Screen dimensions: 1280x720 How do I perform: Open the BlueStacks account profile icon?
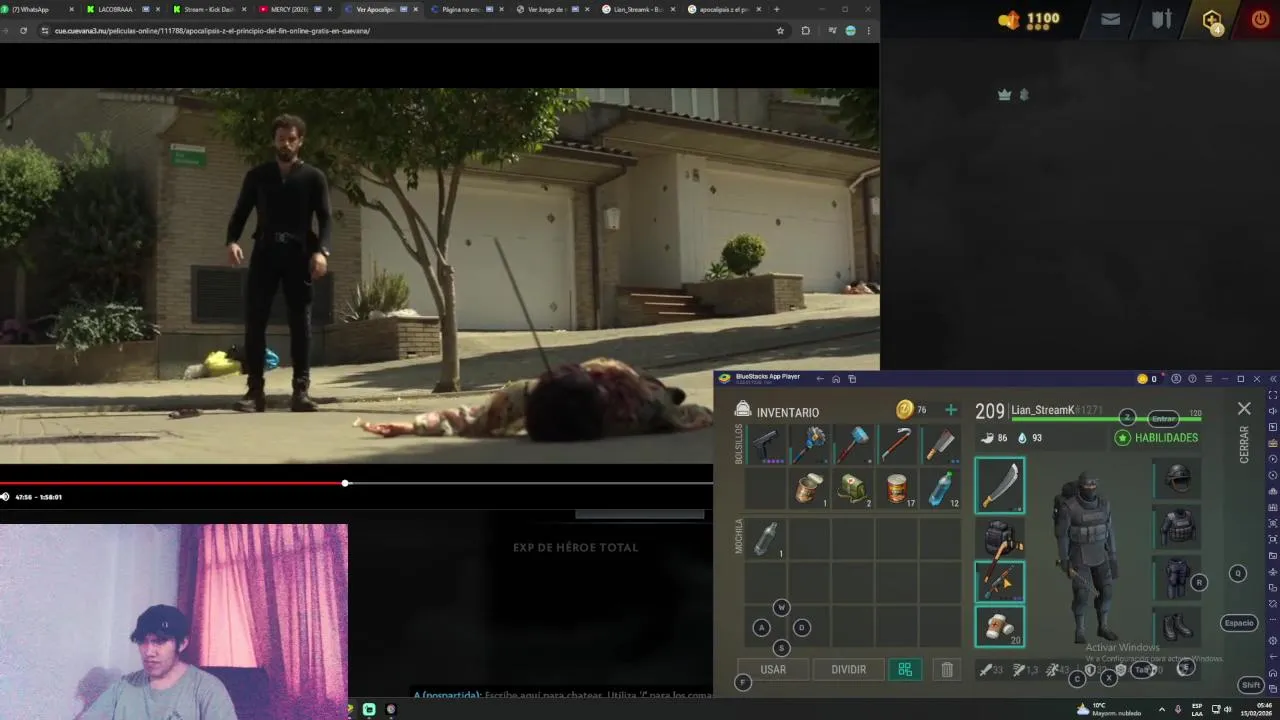(1176, 379)
